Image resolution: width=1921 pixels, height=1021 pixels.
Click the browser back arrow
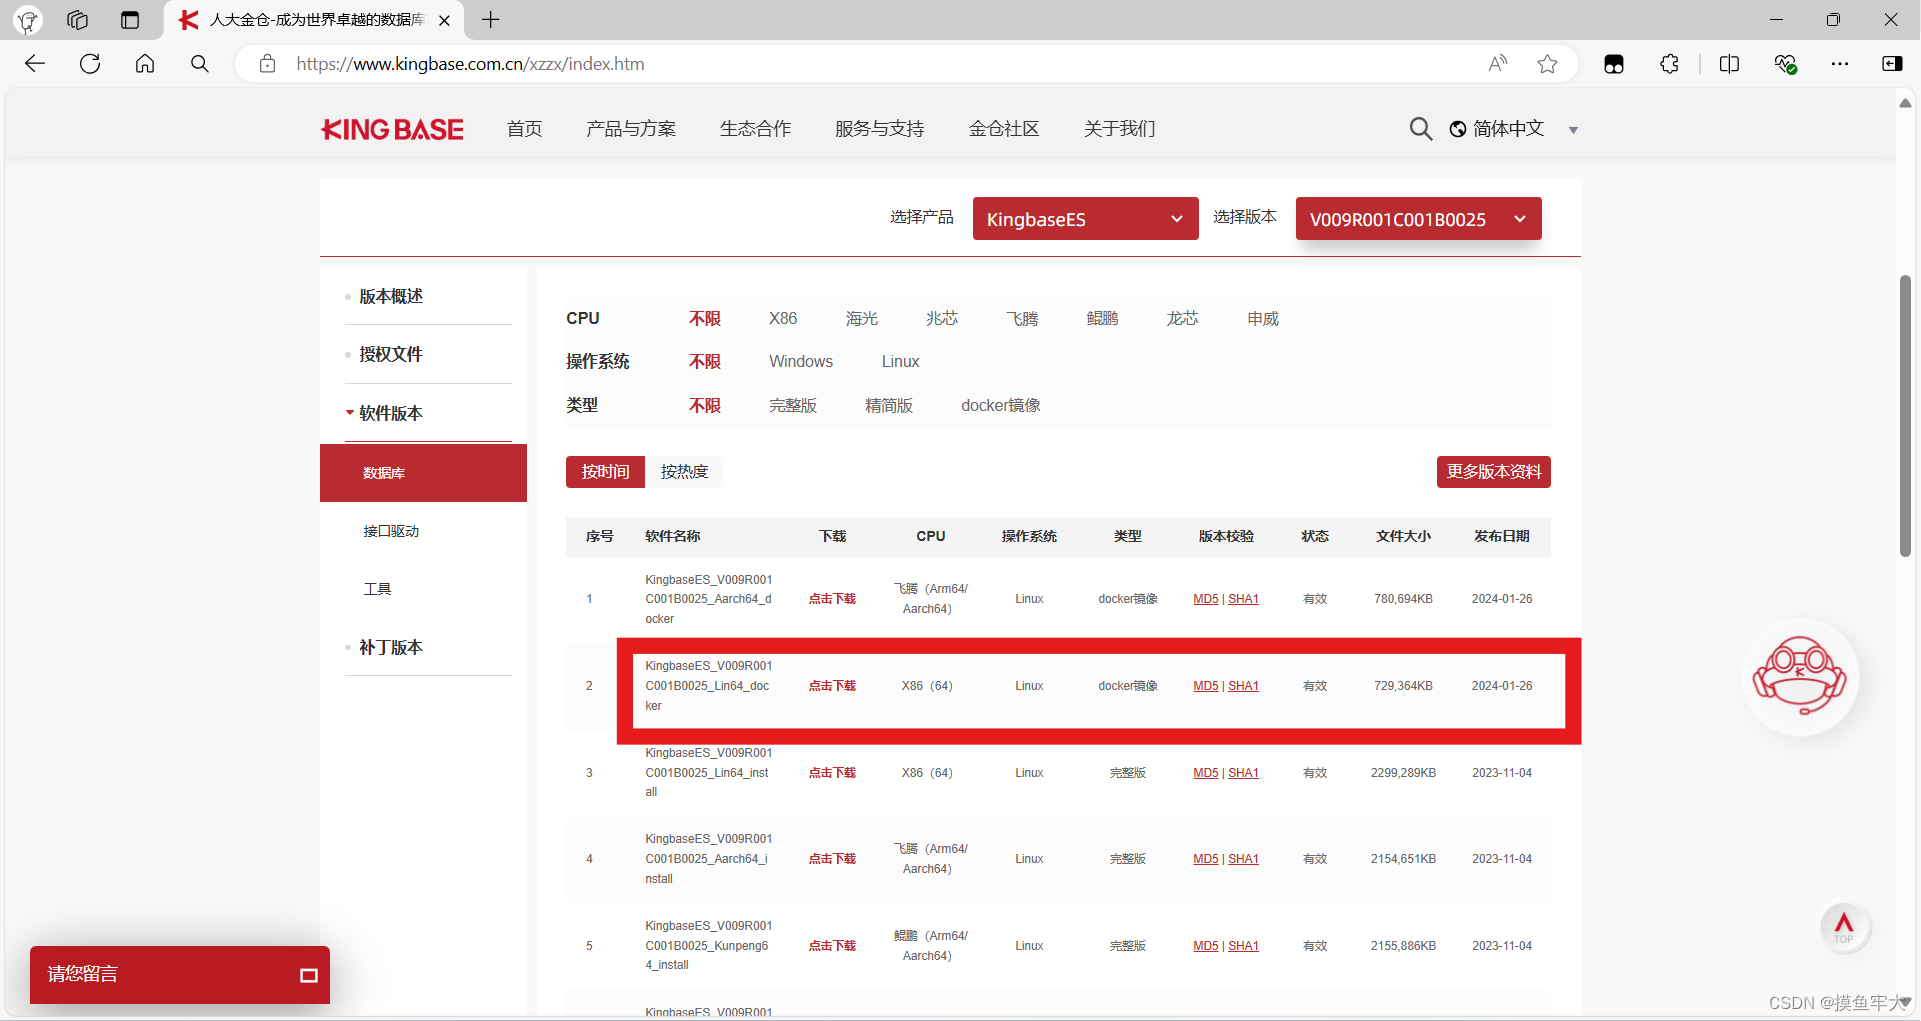(35, 64)
